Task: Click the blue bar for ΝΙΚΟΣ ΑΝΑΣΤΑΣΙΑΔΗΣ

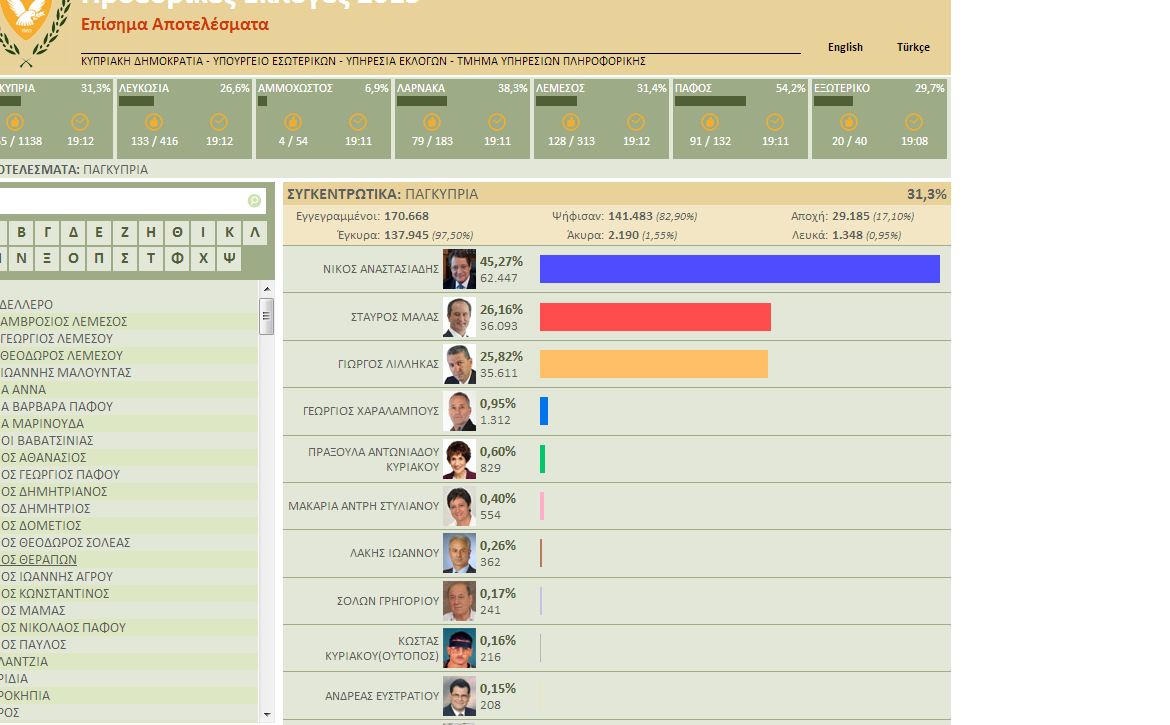Action: pyautogui.click(x=739, y=269)
